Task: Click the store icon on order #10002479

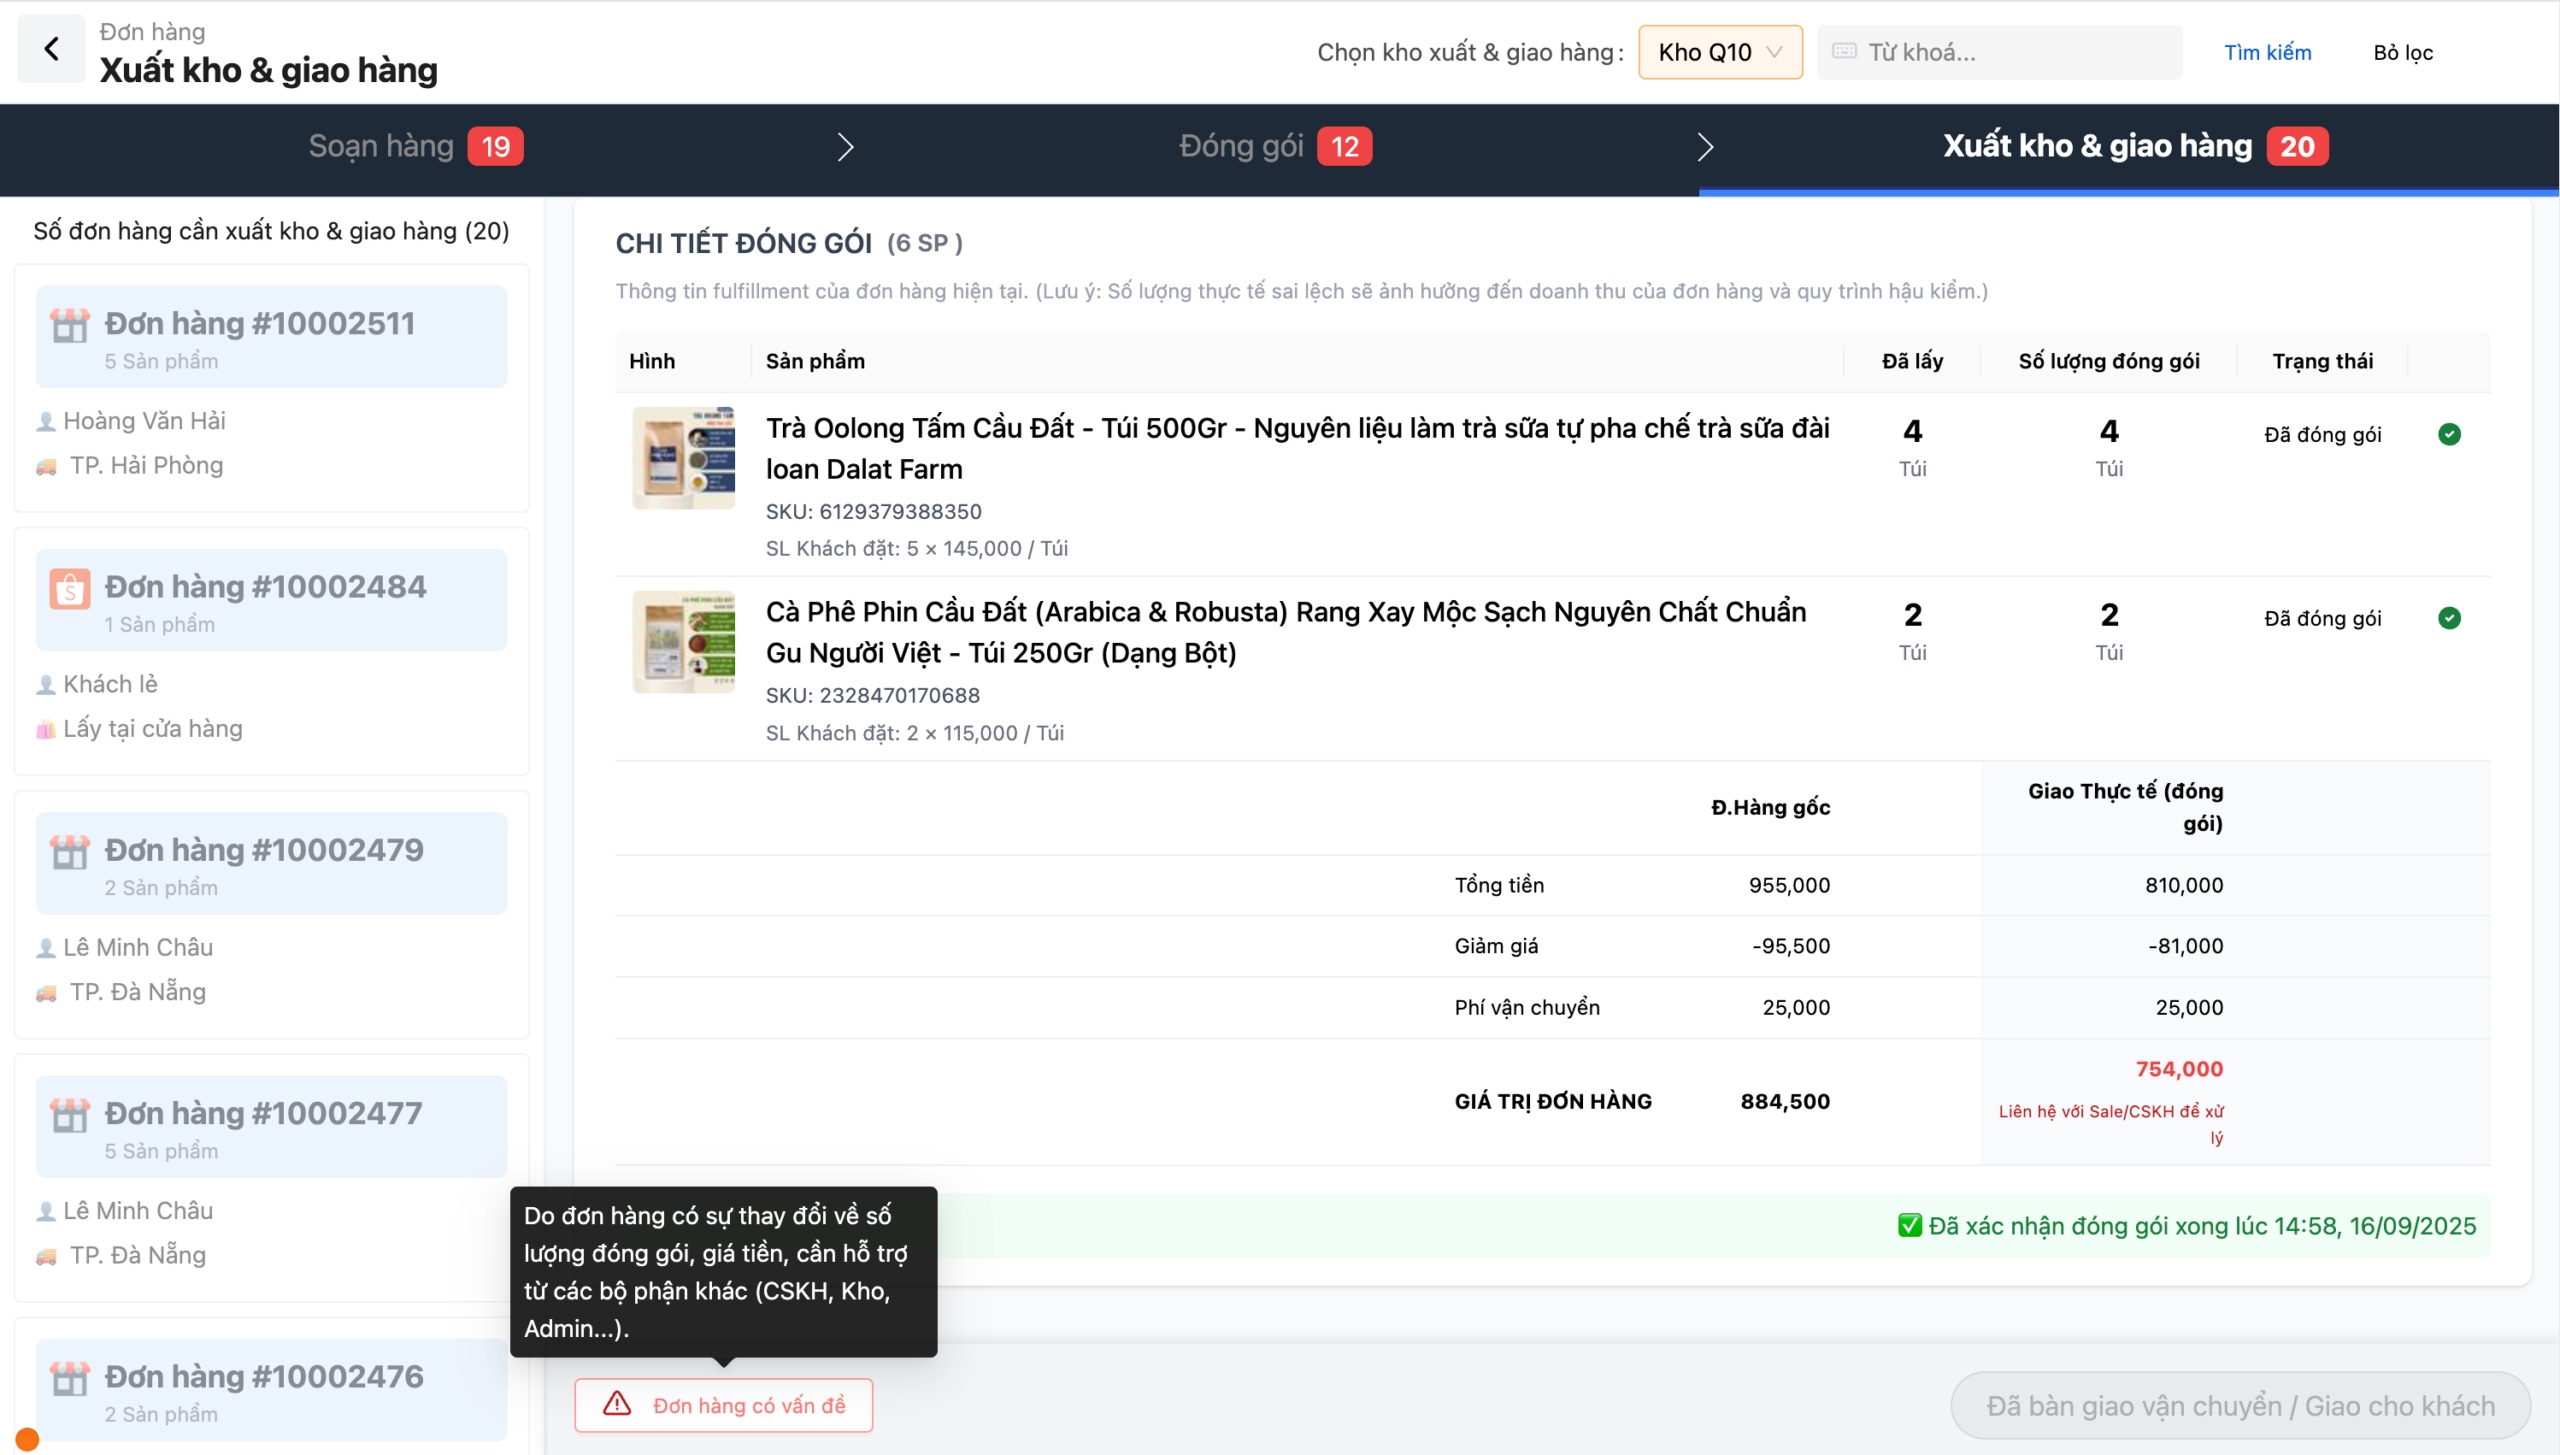Action: (x=70, y=852)
